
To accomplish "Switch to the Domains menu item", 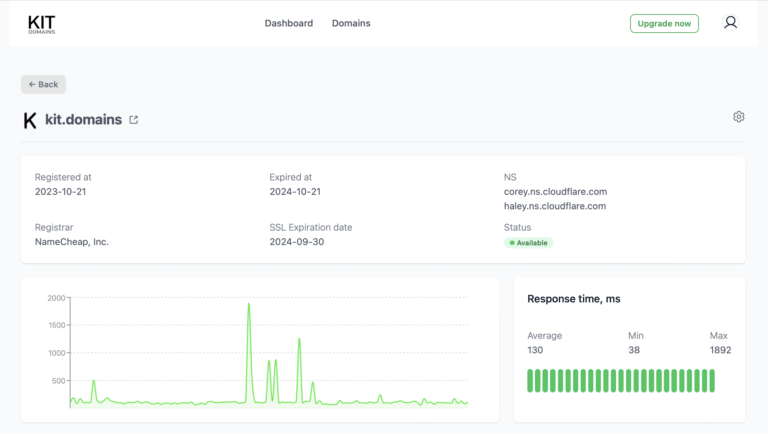I will click(x=351, y=23).
